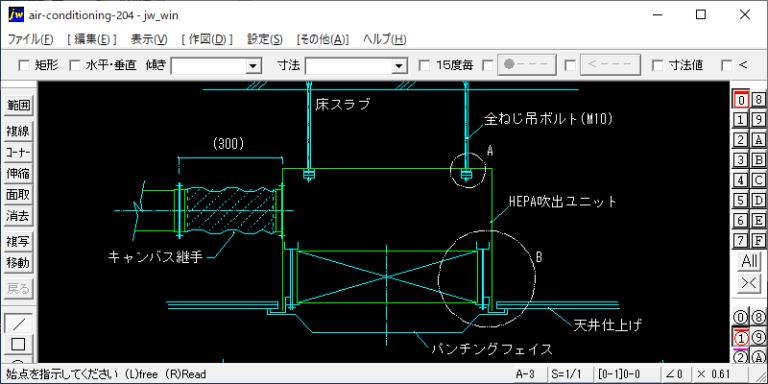The image size is (768, 384).
Task: Toggle layer group circled 0
Action: point(741,316)
